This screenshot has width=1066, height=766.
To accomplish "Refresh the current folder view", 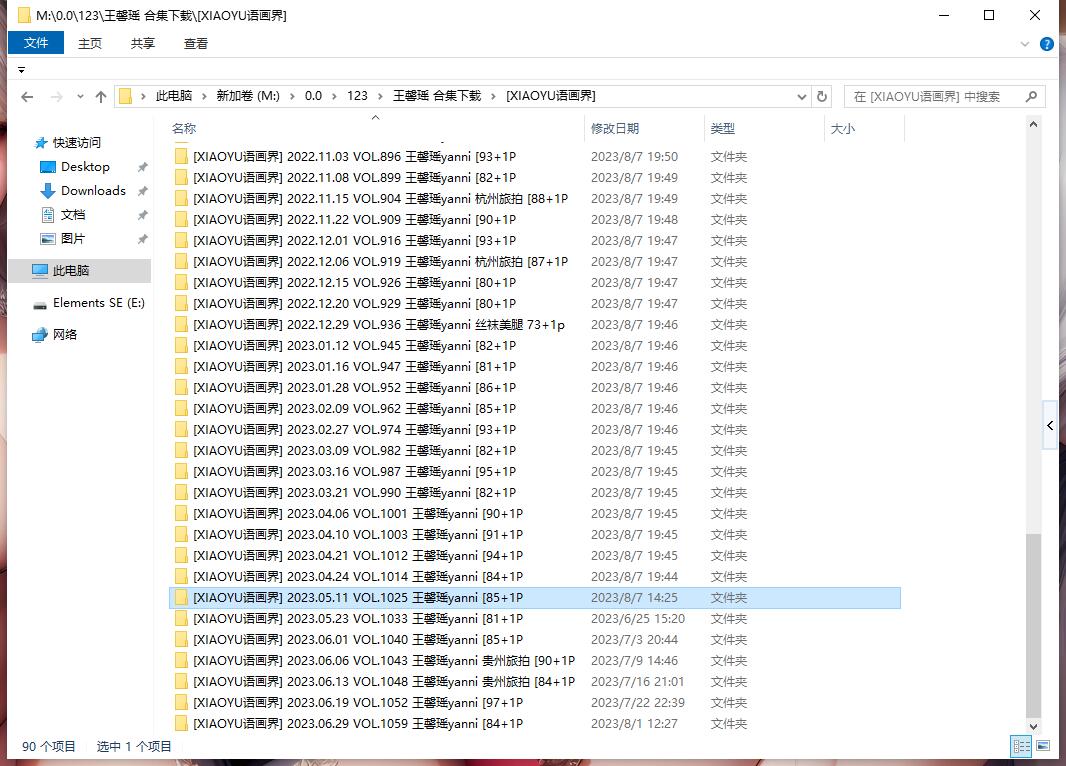I will coord(822,97).
